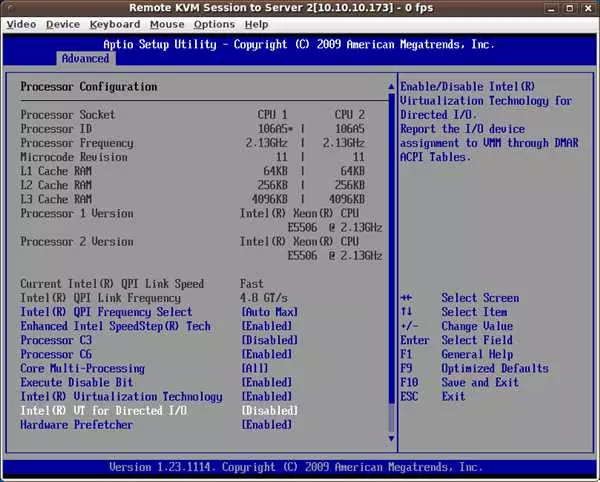Click the BIOS list vertical scrollbar
The width and height of the screenshot is (600, 482).
[x=391, y=262]
